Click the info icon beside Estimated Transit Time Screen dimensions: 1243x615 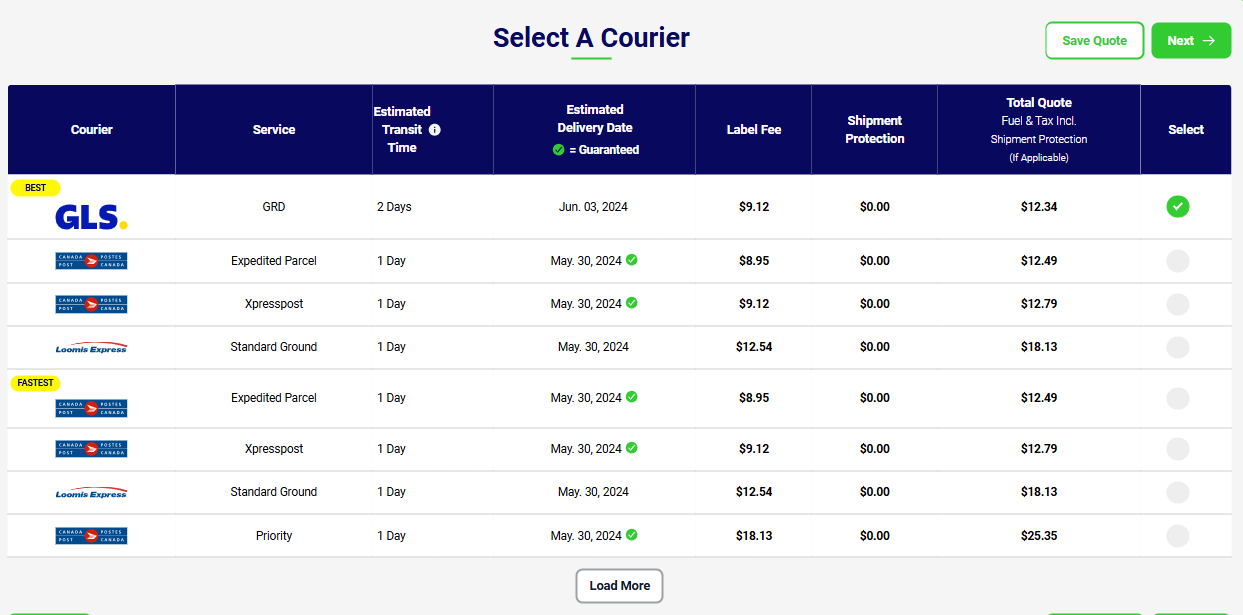point(434,130)
